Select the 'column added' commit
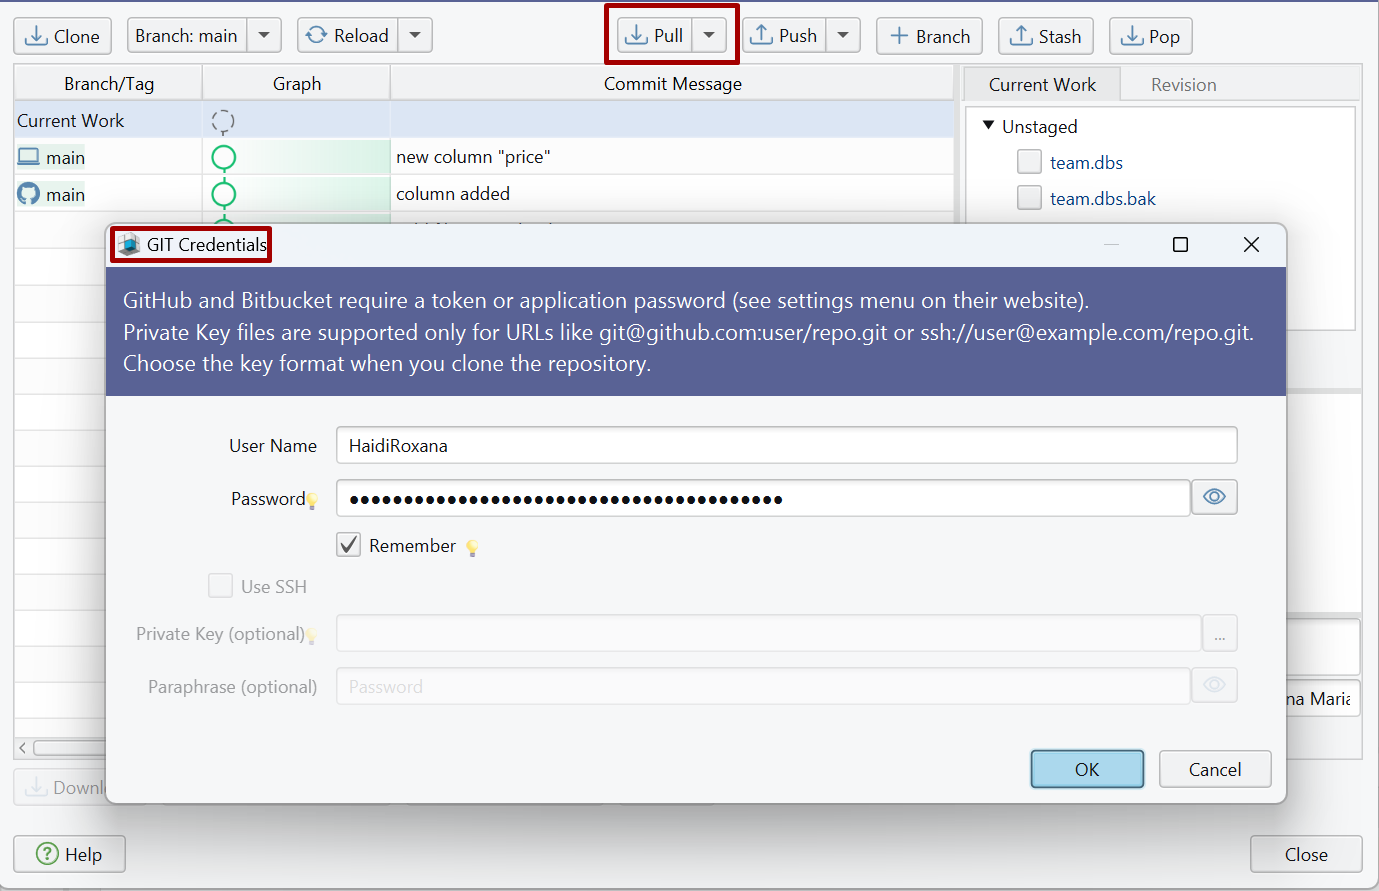Screen dimensions: 1379x891 pos(453,194)
